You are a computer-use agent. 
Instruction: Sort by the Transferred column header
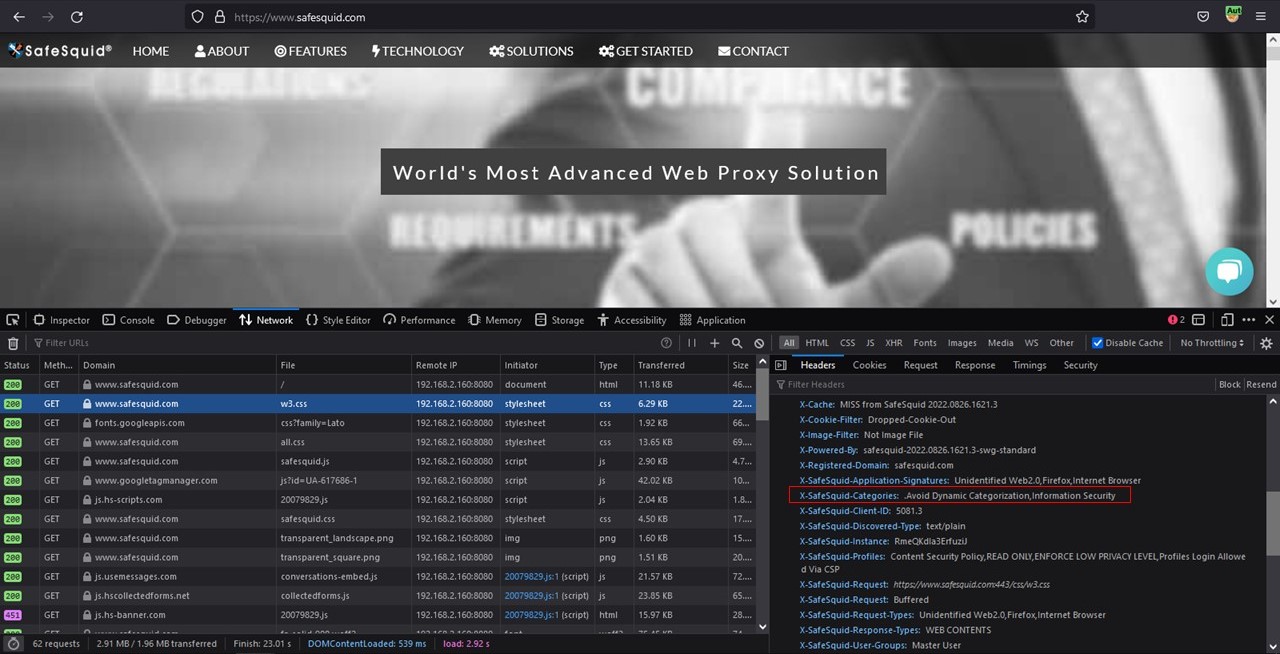click(x=679, y=365)
